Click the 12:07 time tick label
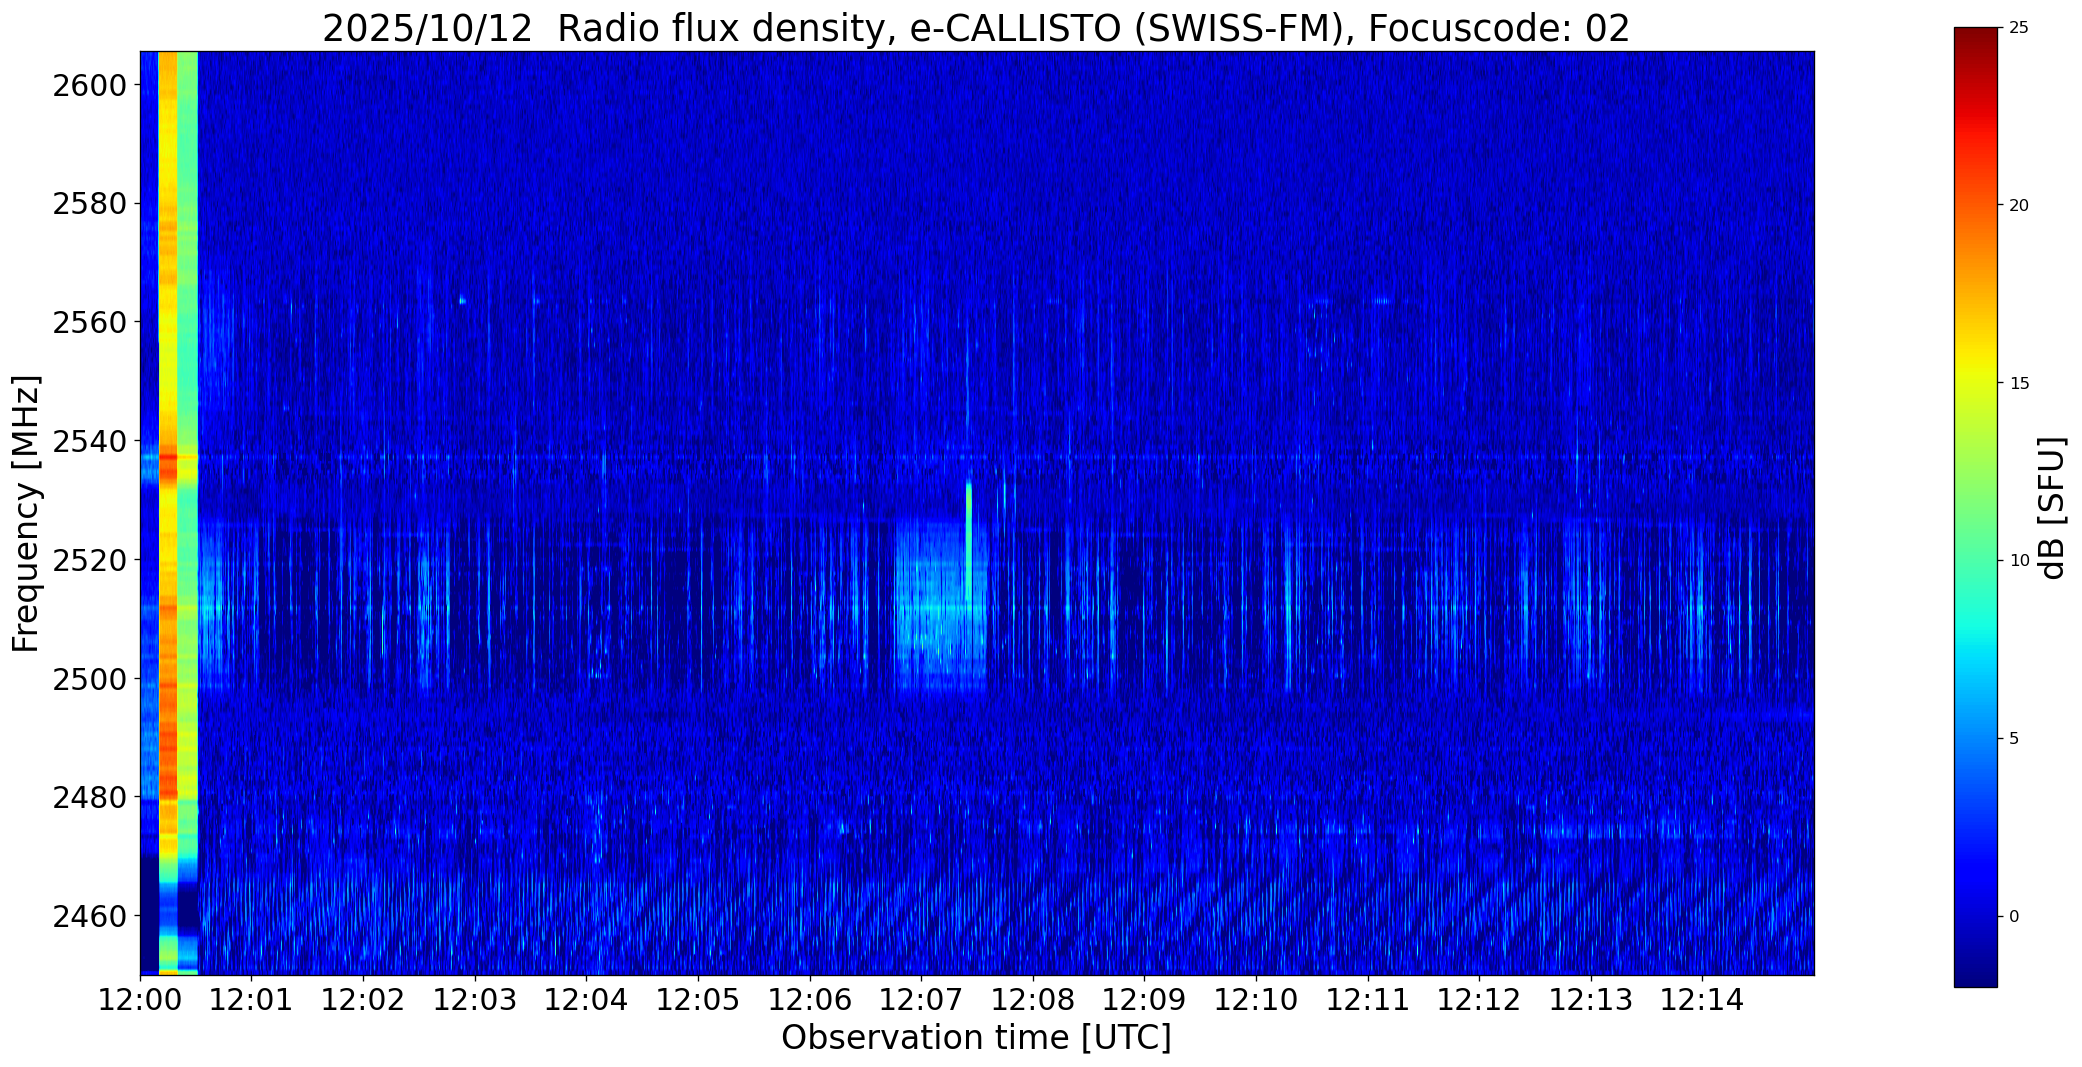The image size is (2082, 1067). pyautogui.click(x=921, y=999)
